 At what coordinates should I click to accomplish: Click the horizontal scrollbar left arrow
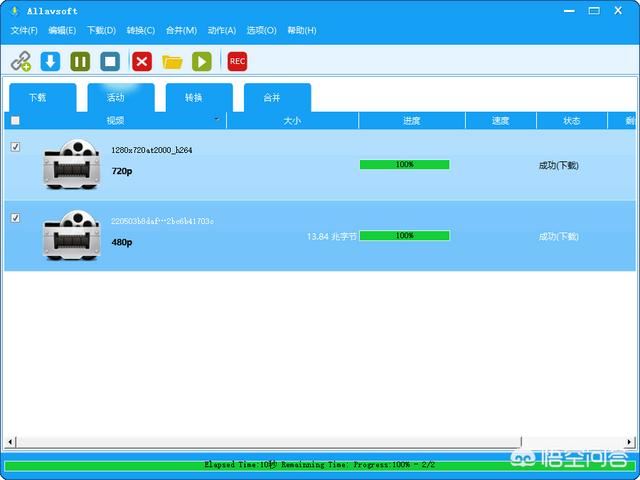pyautogui.click(x=10, y=442)
